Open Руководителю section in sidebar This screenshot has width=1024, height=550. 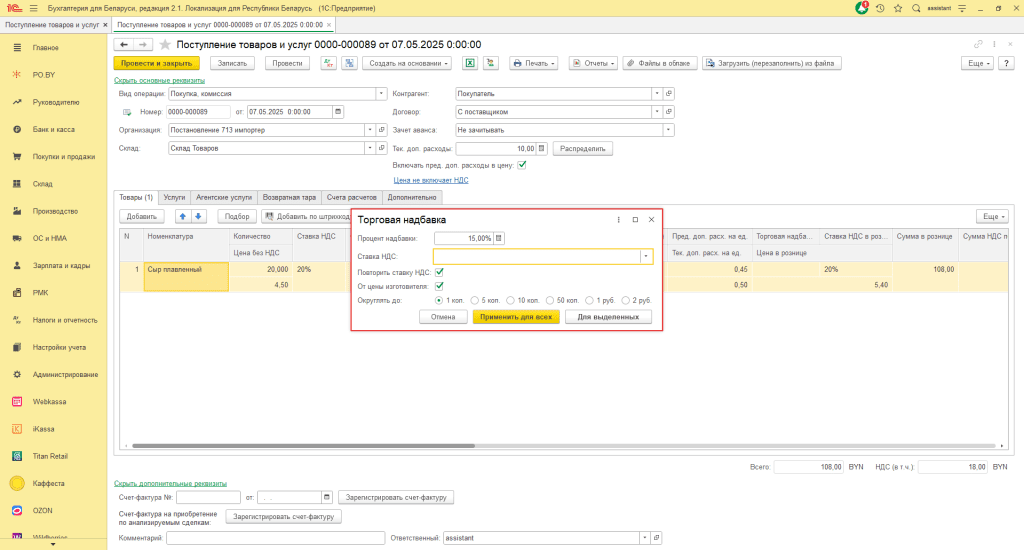point(56,103)
